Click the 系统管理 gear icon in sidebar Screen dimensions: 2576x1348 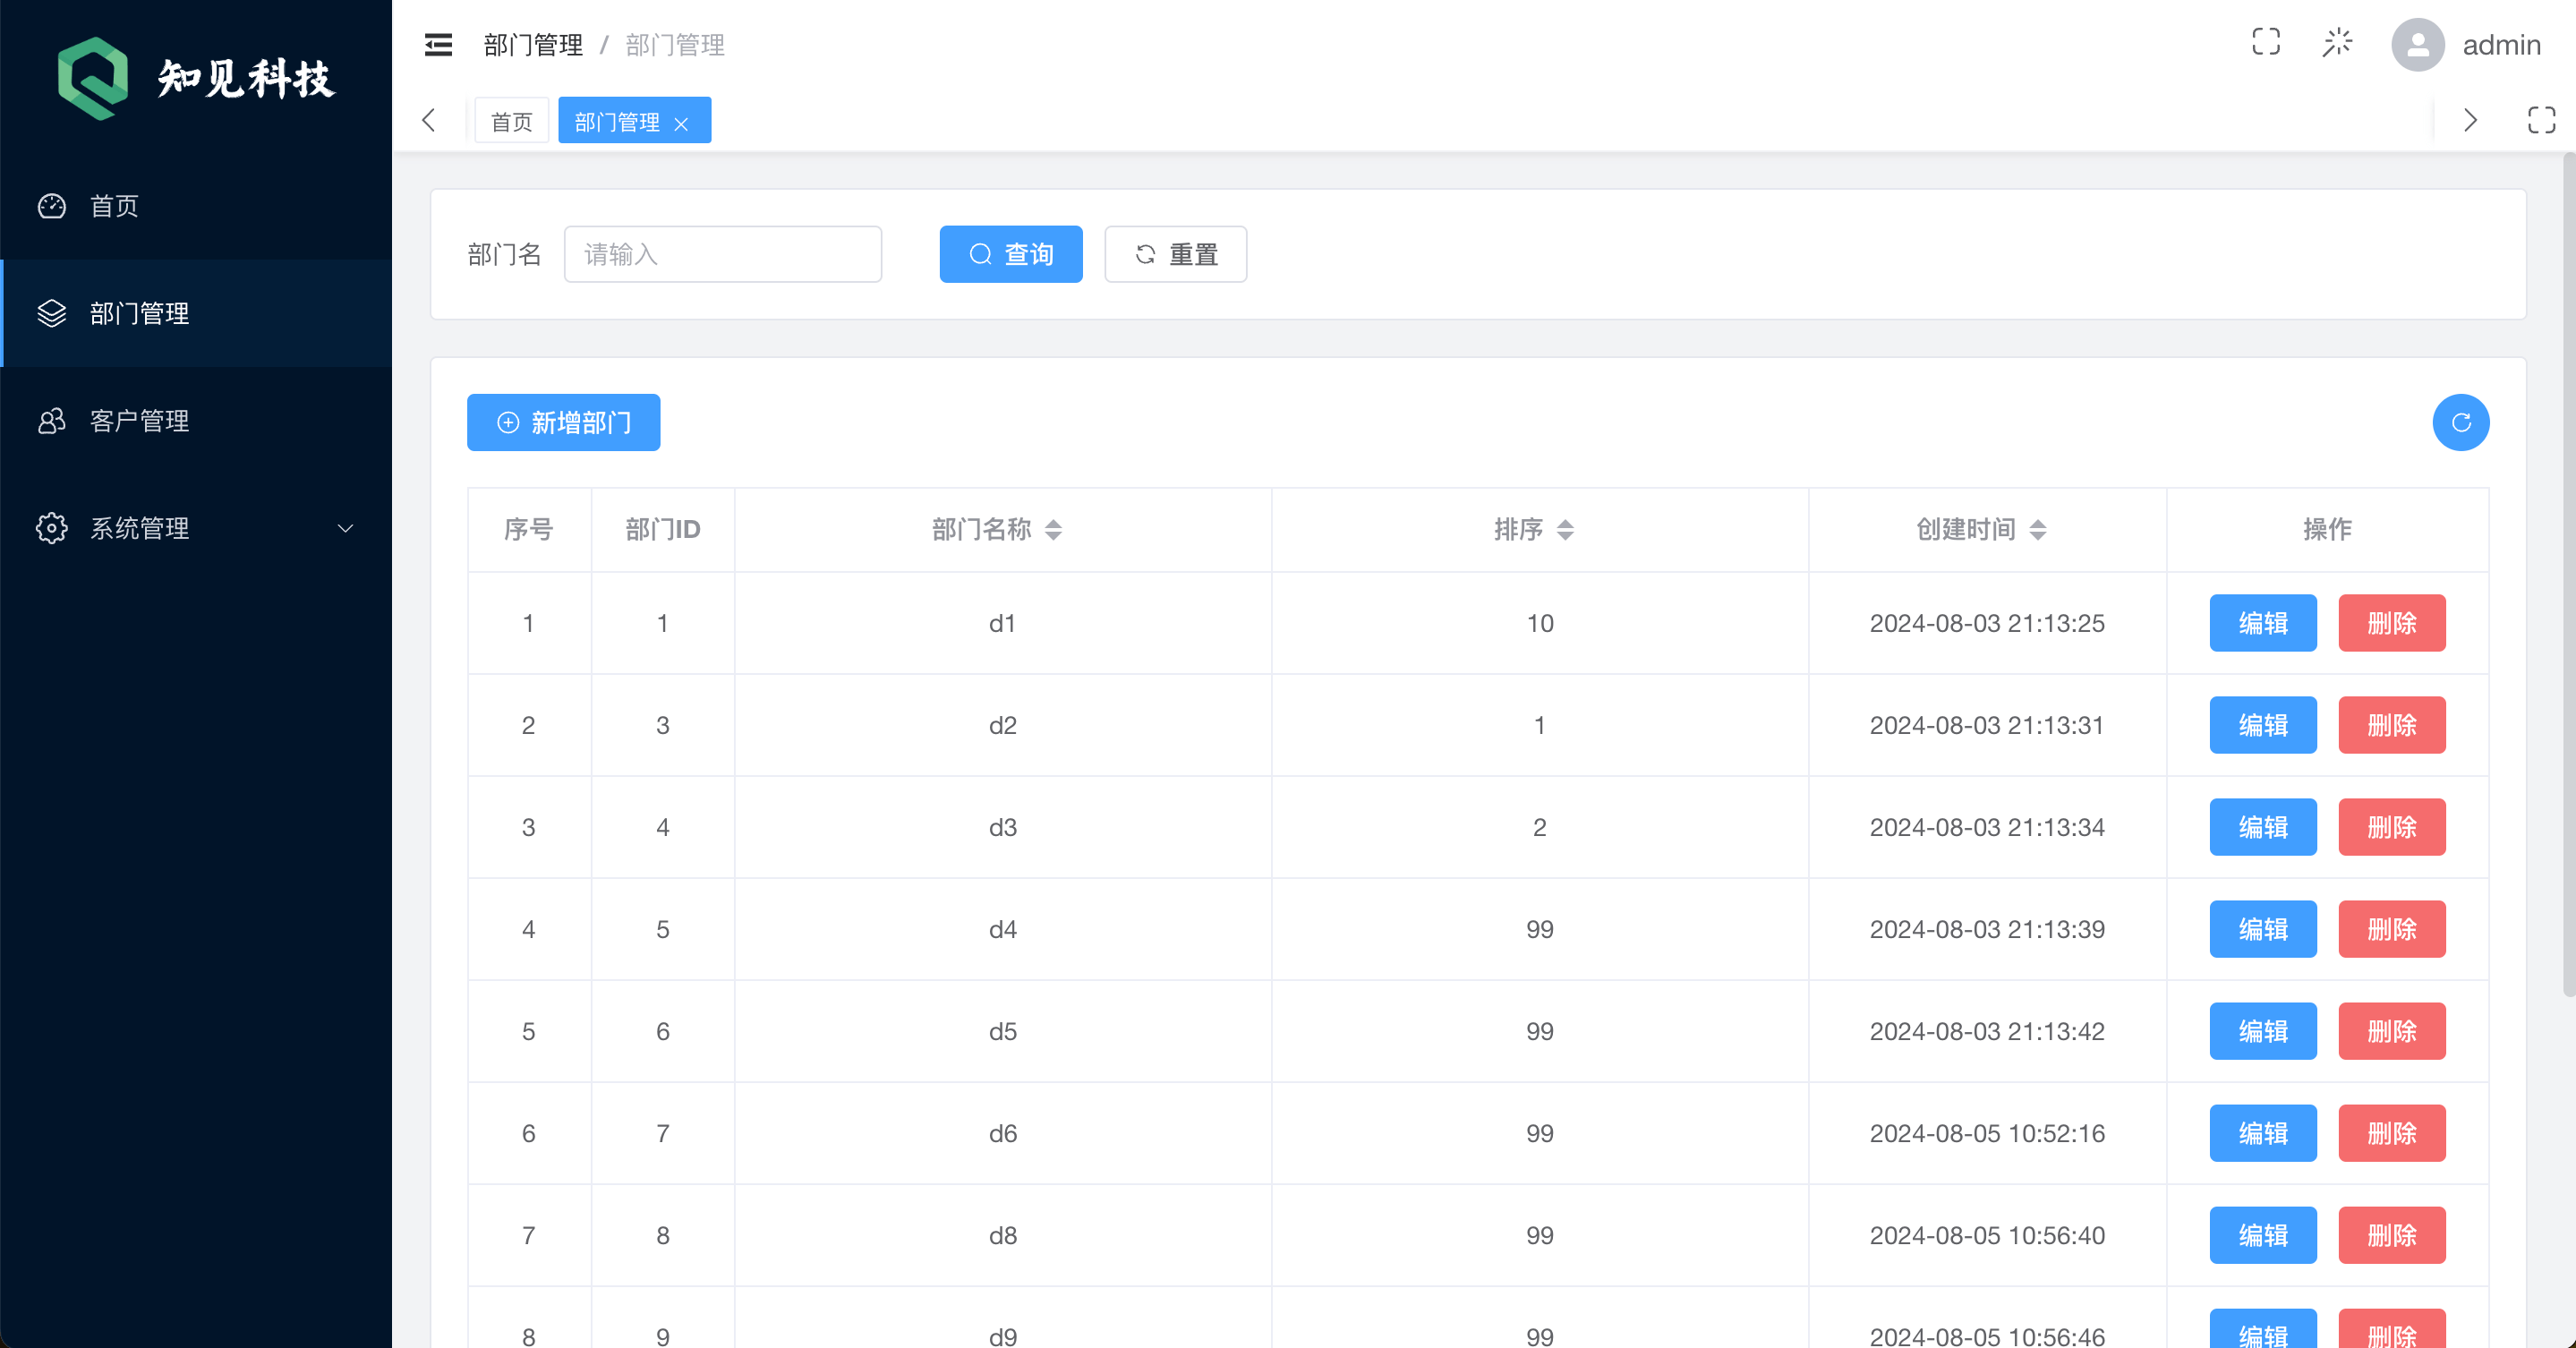[52, 528]
